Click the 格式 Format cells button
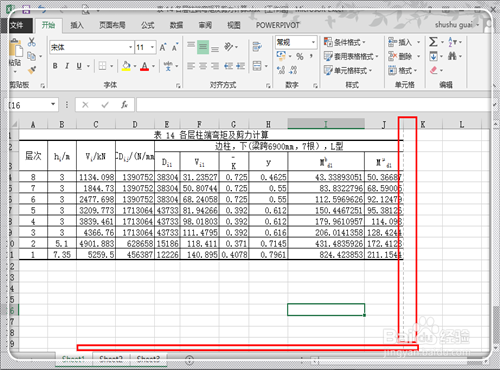The image size is (500, 370). click(x=404, y=70)
